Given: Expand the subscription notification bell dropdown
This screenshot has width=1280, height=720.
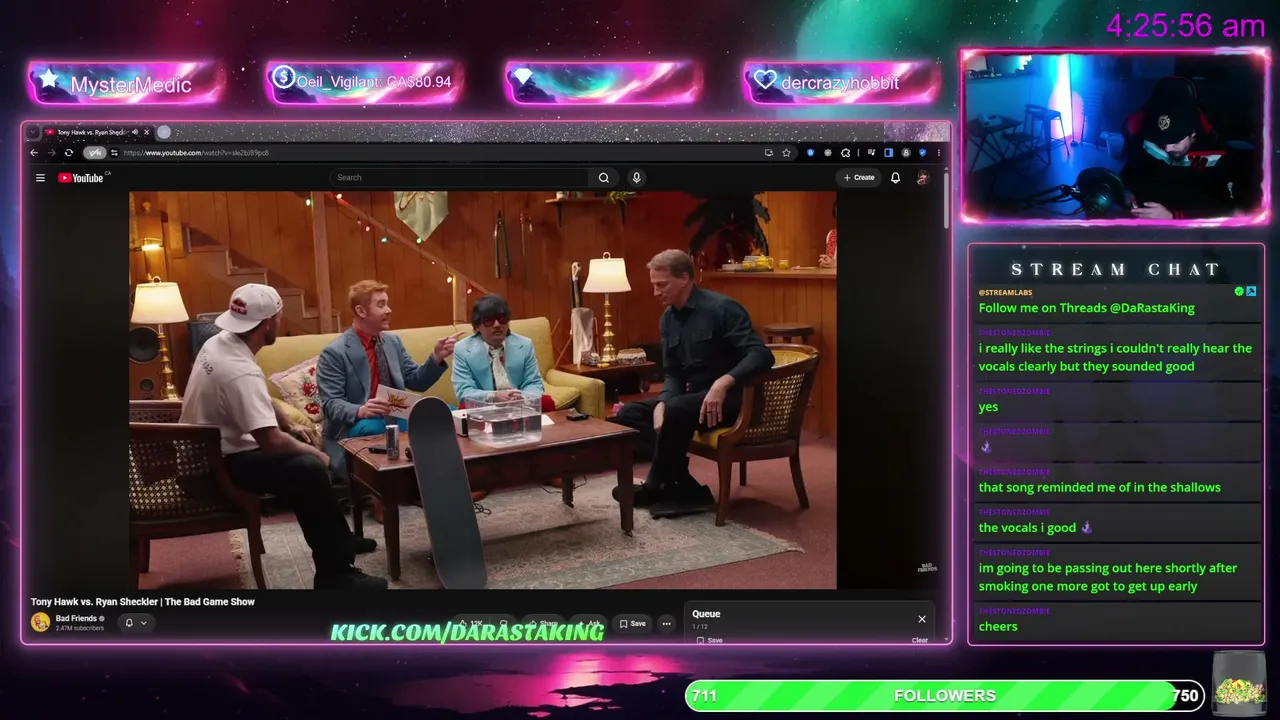Looking at the screenshot, I should tap(135, 623).
